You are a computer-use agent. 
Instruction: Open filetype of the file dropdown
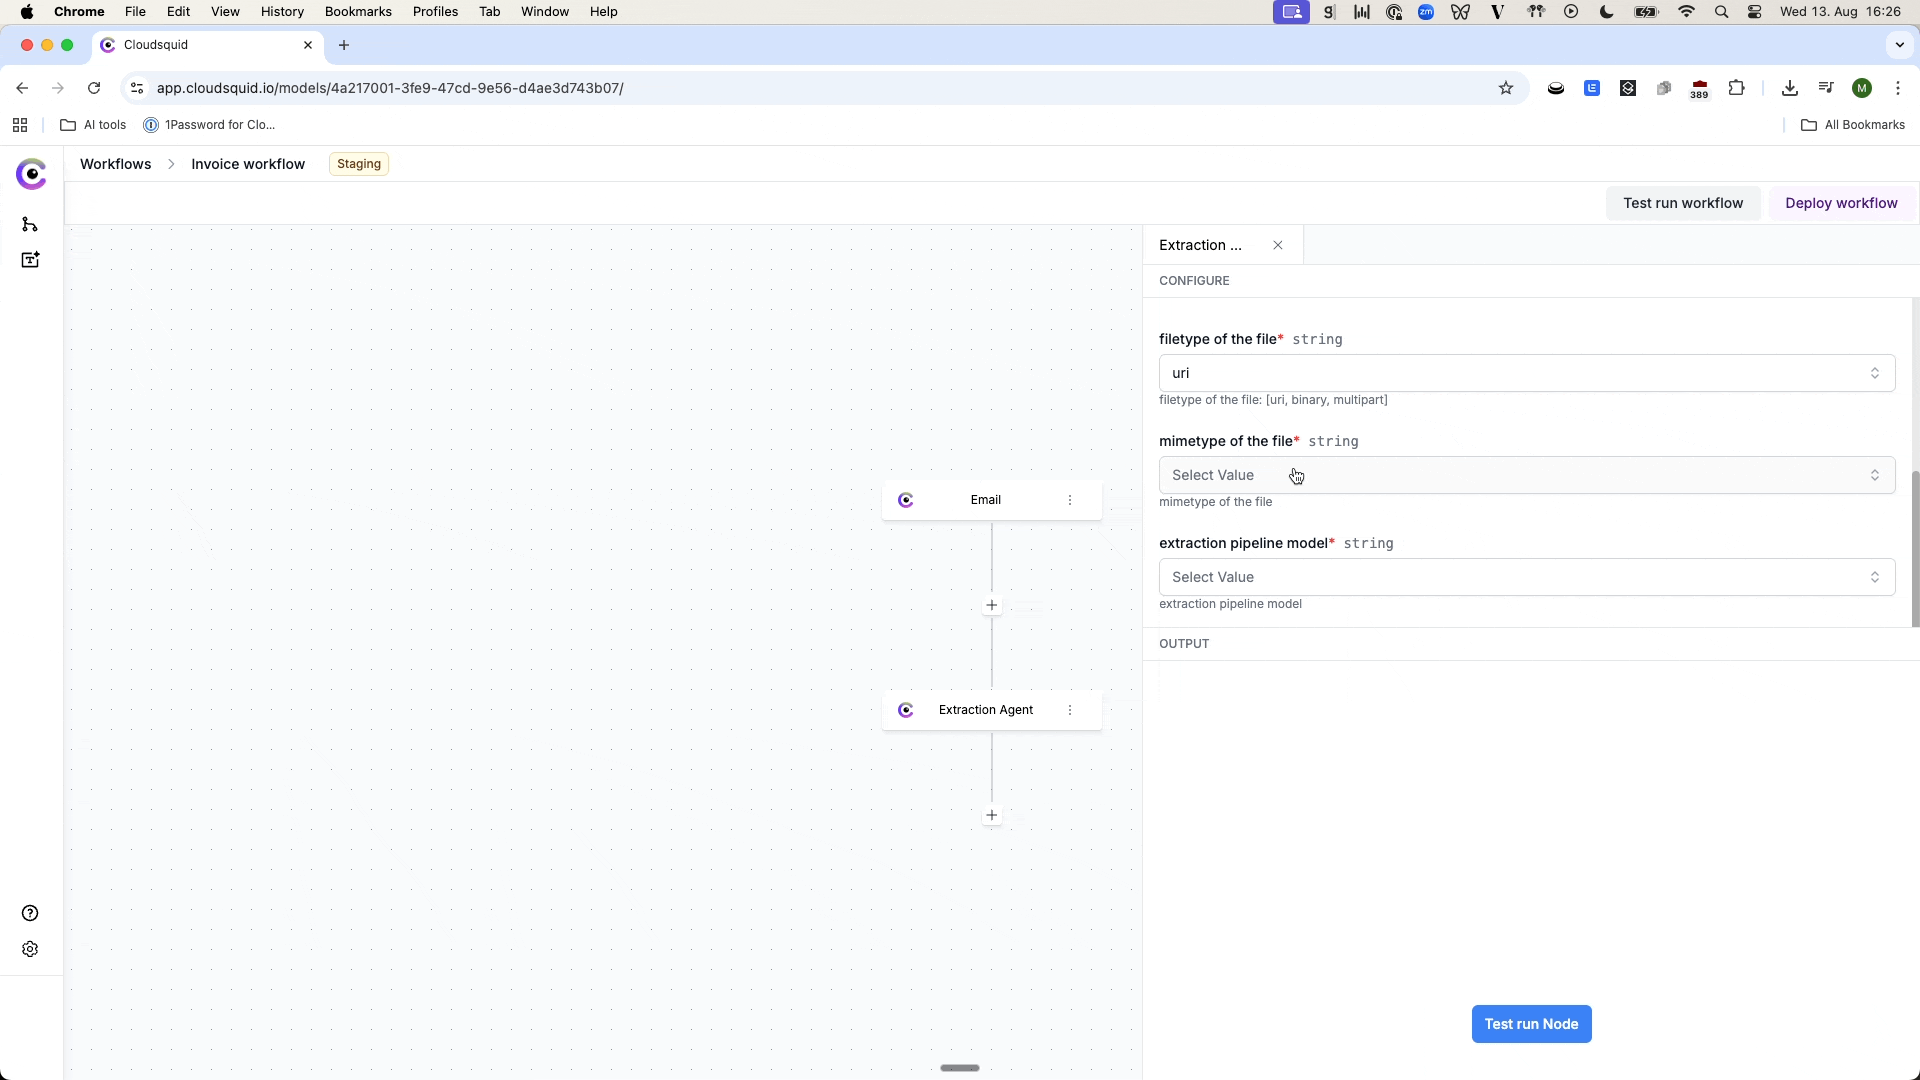click(1526, 373)
